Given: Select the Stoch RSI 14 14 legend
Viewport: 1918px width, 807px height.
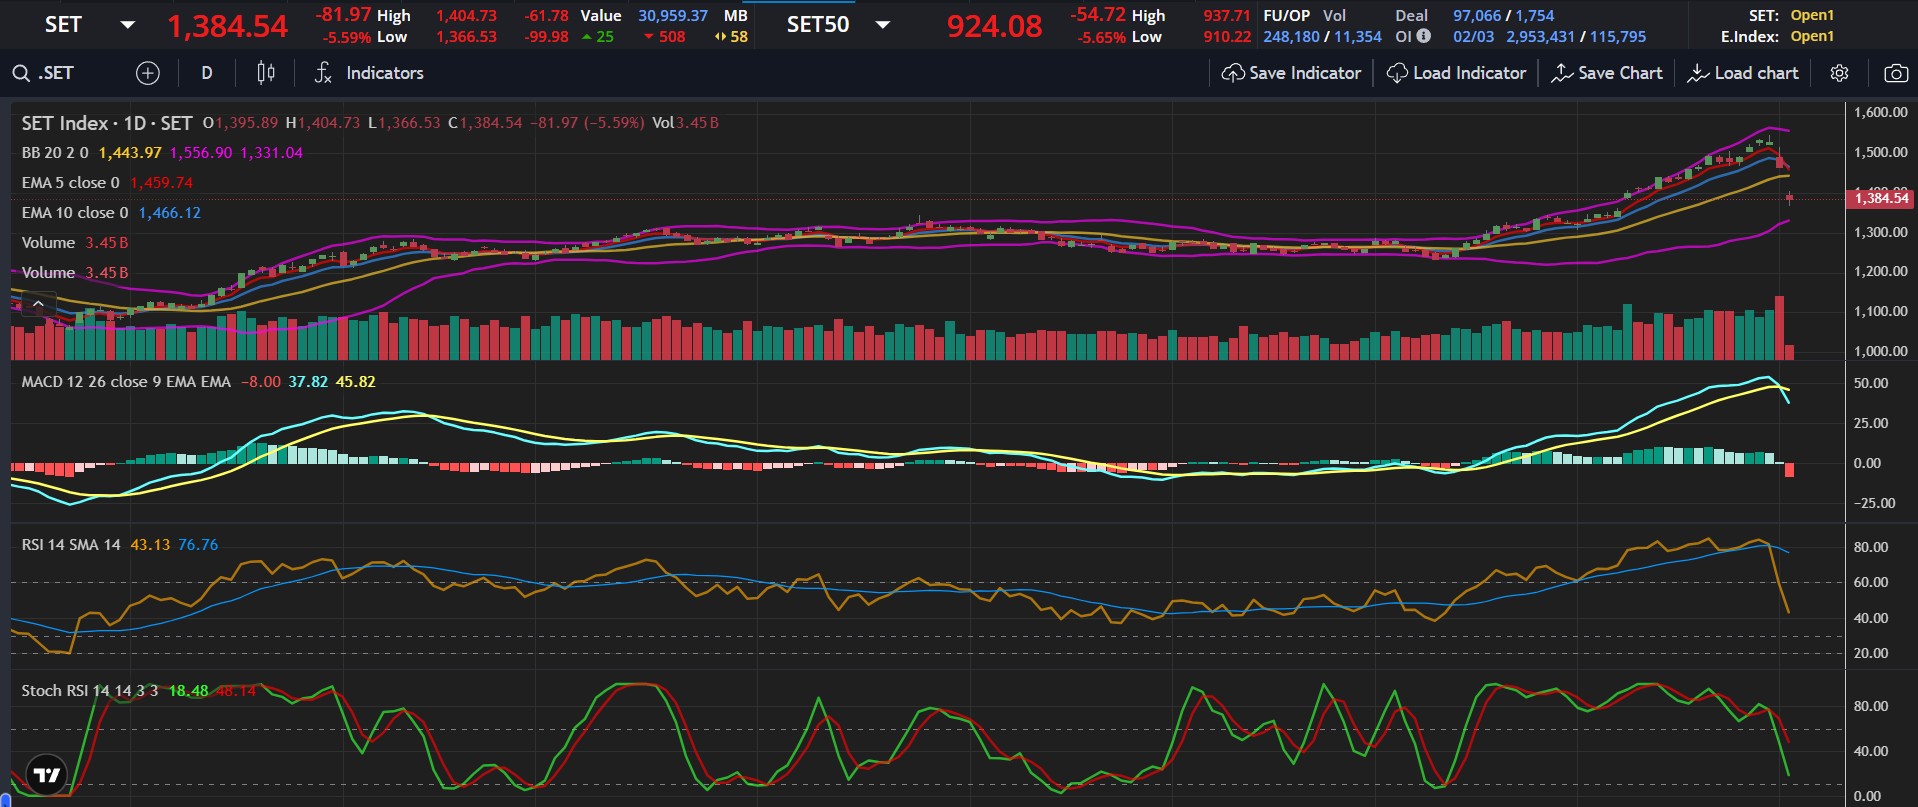Looking at the screenshot, I should 90,691.
